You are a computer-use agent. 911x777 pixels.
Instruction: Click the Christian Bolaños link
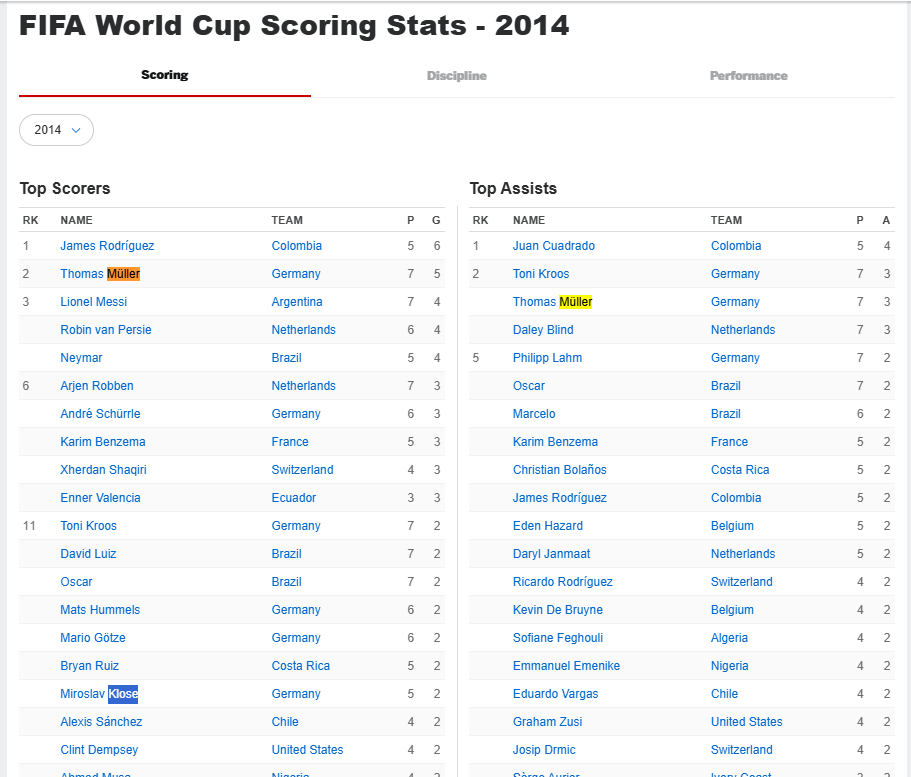559,470
